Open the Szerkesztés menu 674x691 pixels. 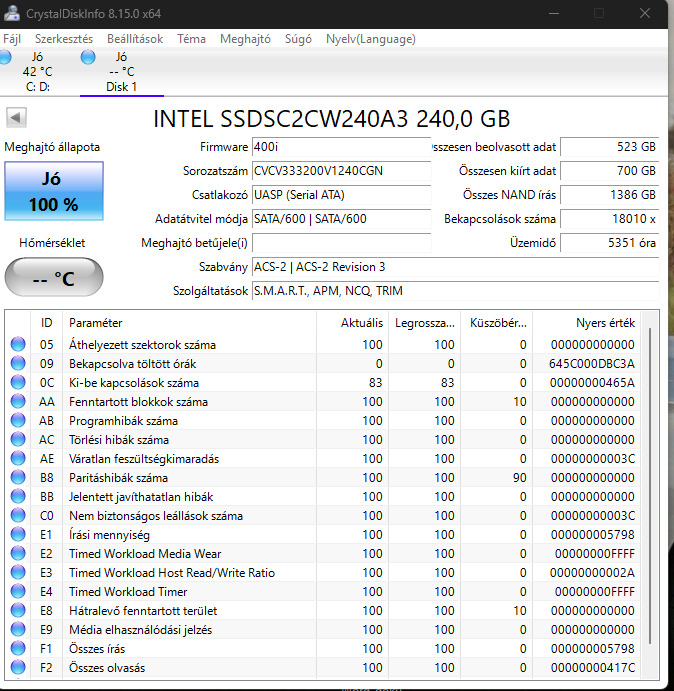click(63, 39)
